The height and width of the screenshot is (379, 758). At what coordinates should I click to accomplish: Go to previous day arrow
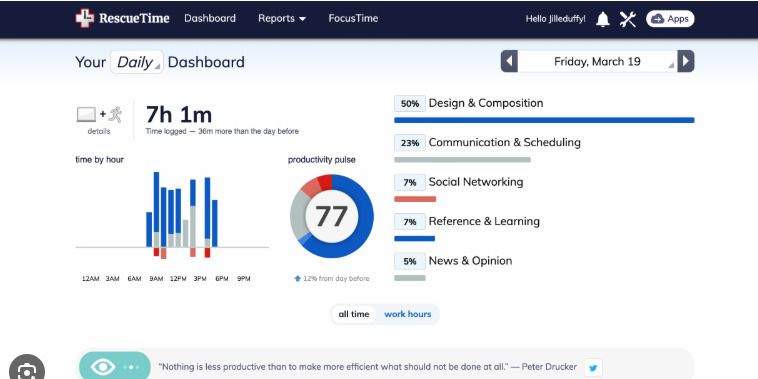[509, 61]
